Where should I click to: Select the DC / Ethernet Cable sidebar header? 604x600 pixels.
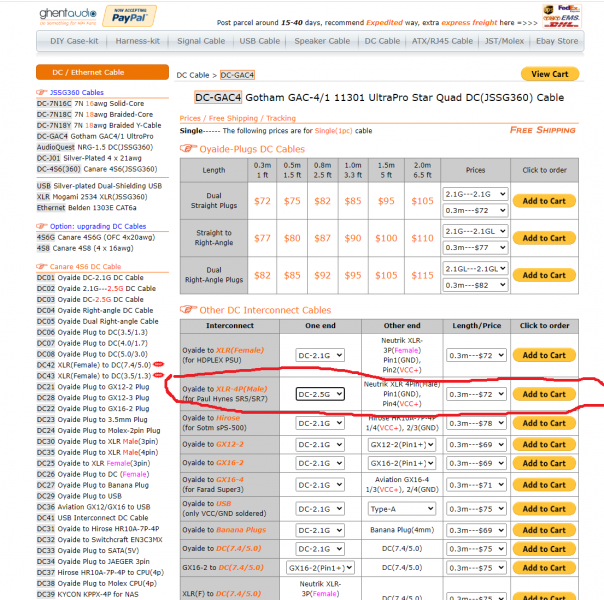click(x=102, y=72)
